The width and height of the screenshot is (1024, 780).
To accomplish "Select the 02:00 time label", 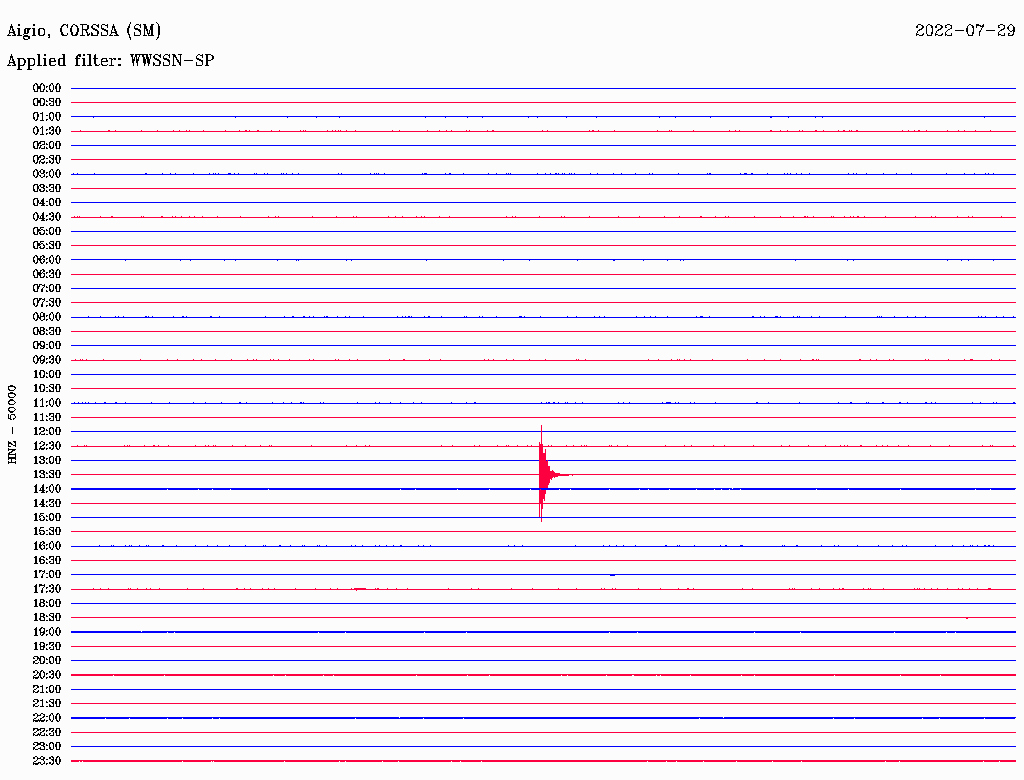I will coord(47,146).
